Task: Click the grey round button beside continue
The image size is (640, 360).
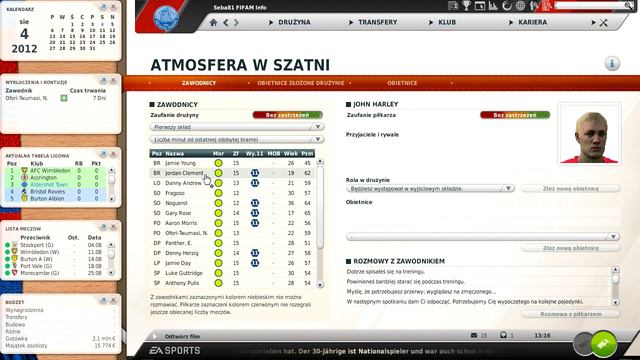Action: point(583,344)
